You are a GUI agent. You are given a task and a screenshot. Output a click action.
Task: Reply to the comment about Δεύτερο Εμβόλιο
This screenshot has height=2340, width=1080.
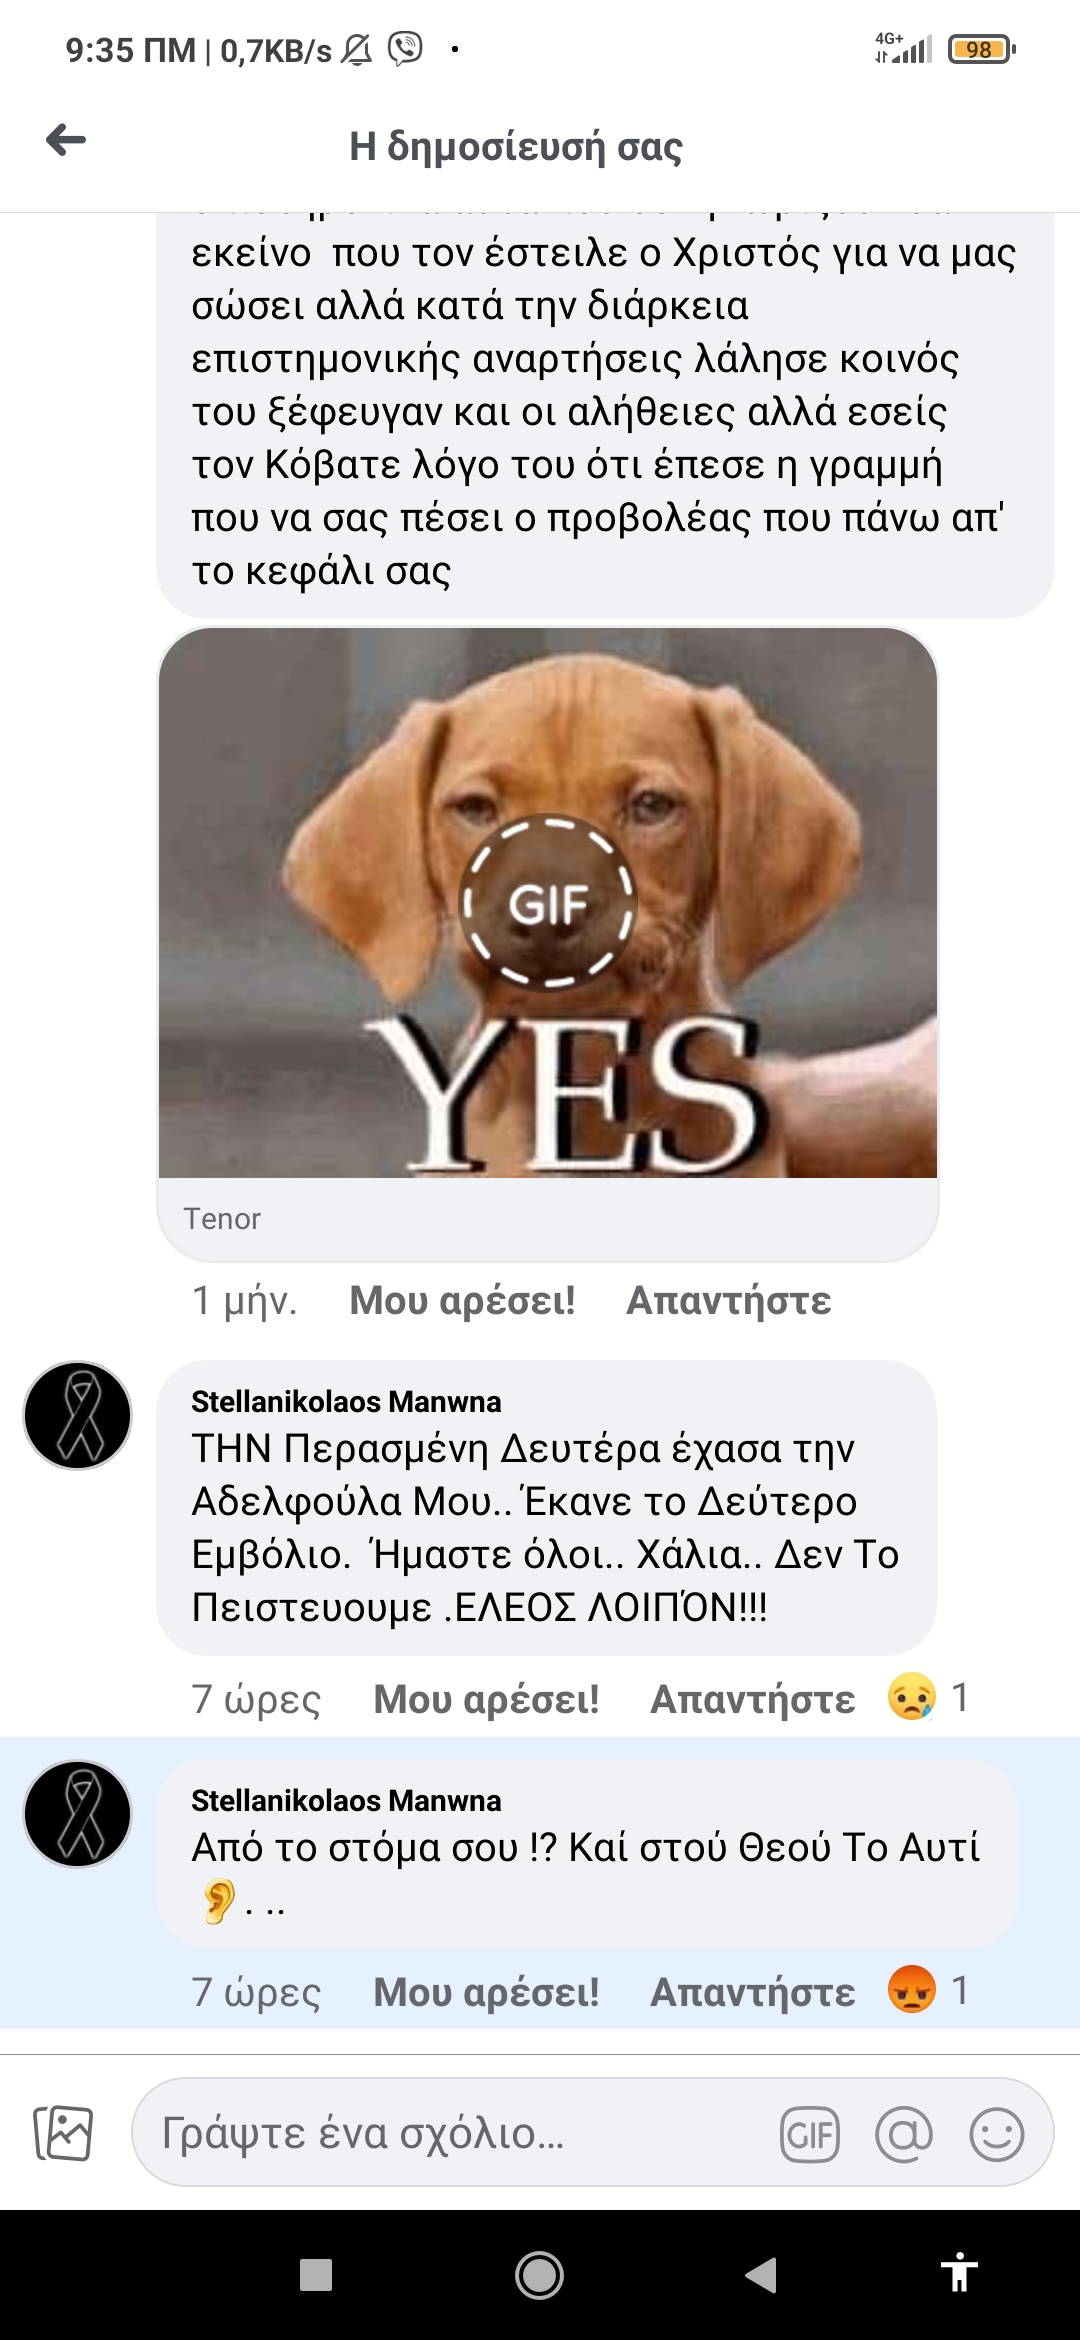pyautogui.click(x=752, y=1699)
